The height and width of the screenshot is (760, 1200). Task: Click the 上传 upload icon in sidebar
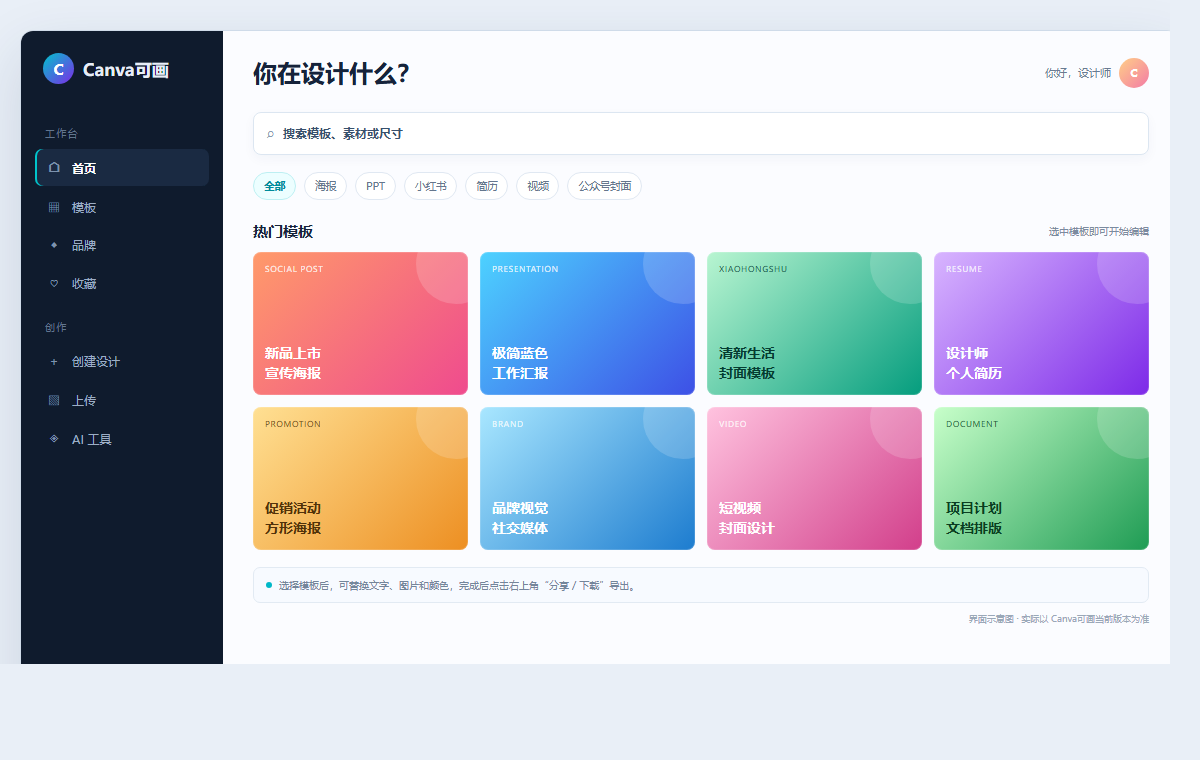[x=54, y=400]
